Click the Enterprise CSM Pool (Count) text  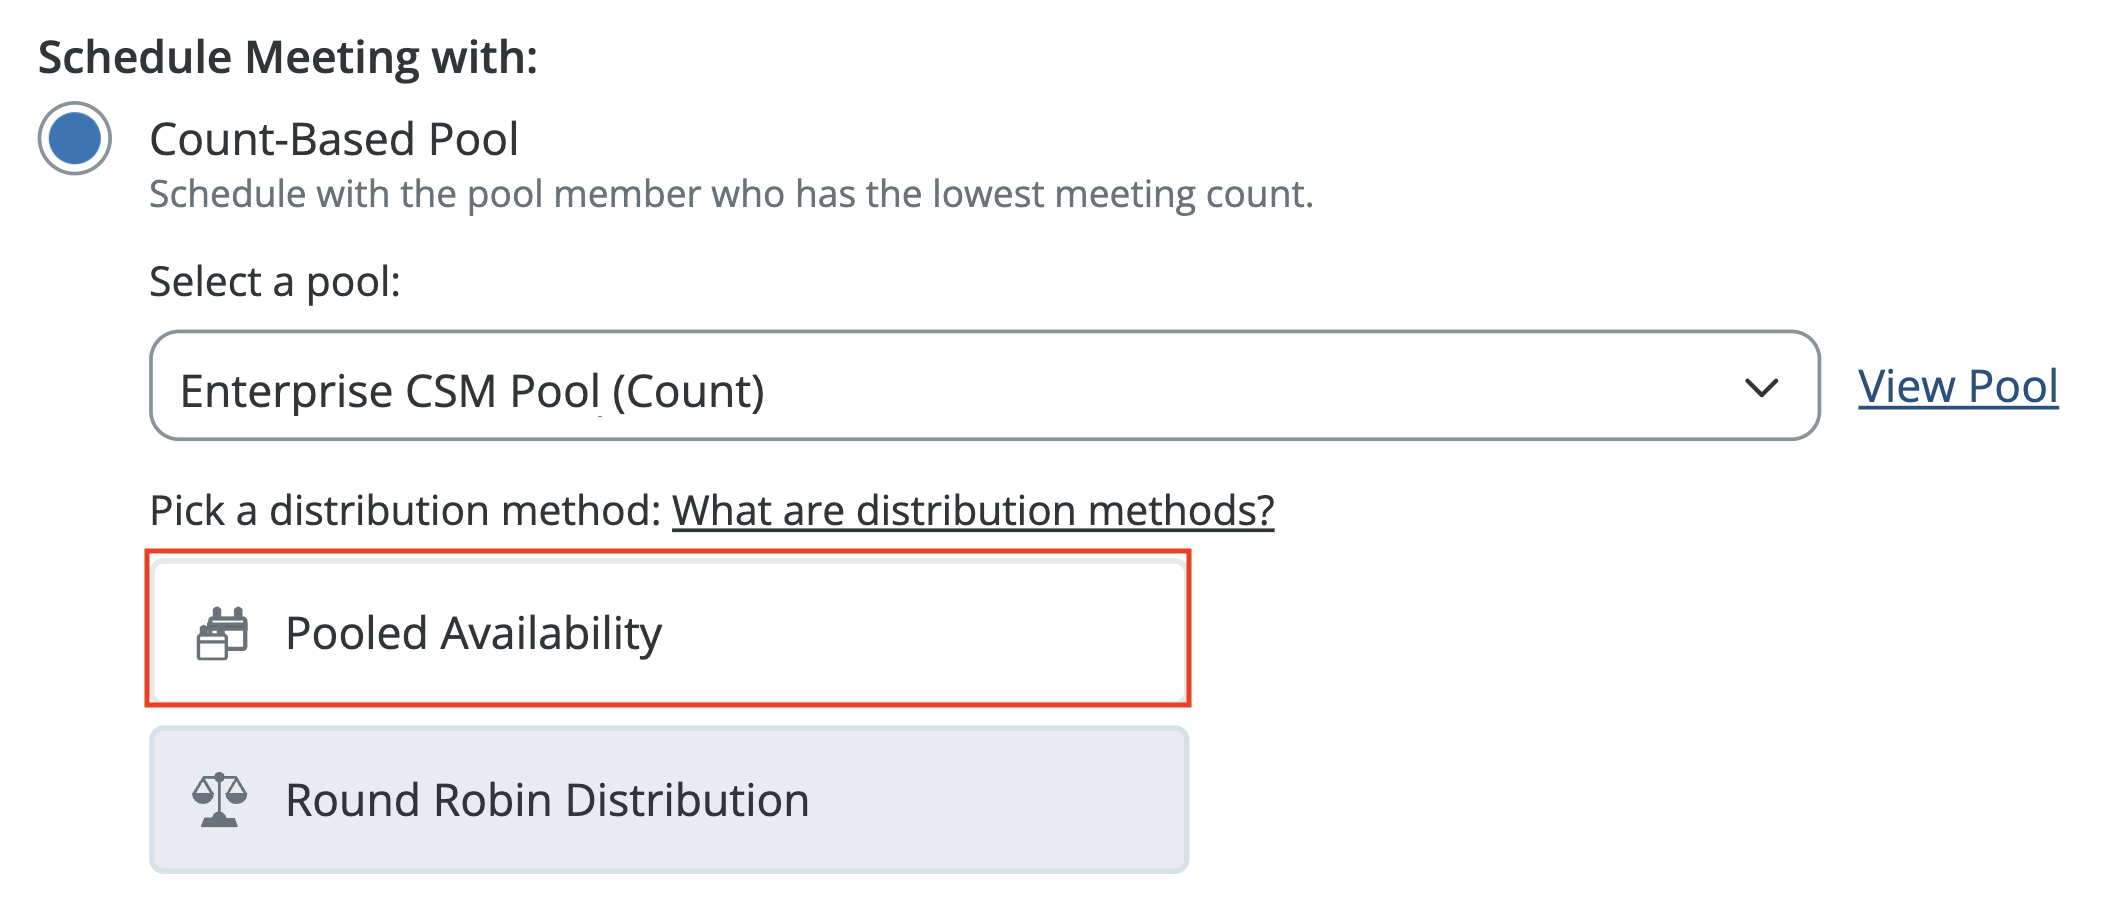tap(472, 391)
